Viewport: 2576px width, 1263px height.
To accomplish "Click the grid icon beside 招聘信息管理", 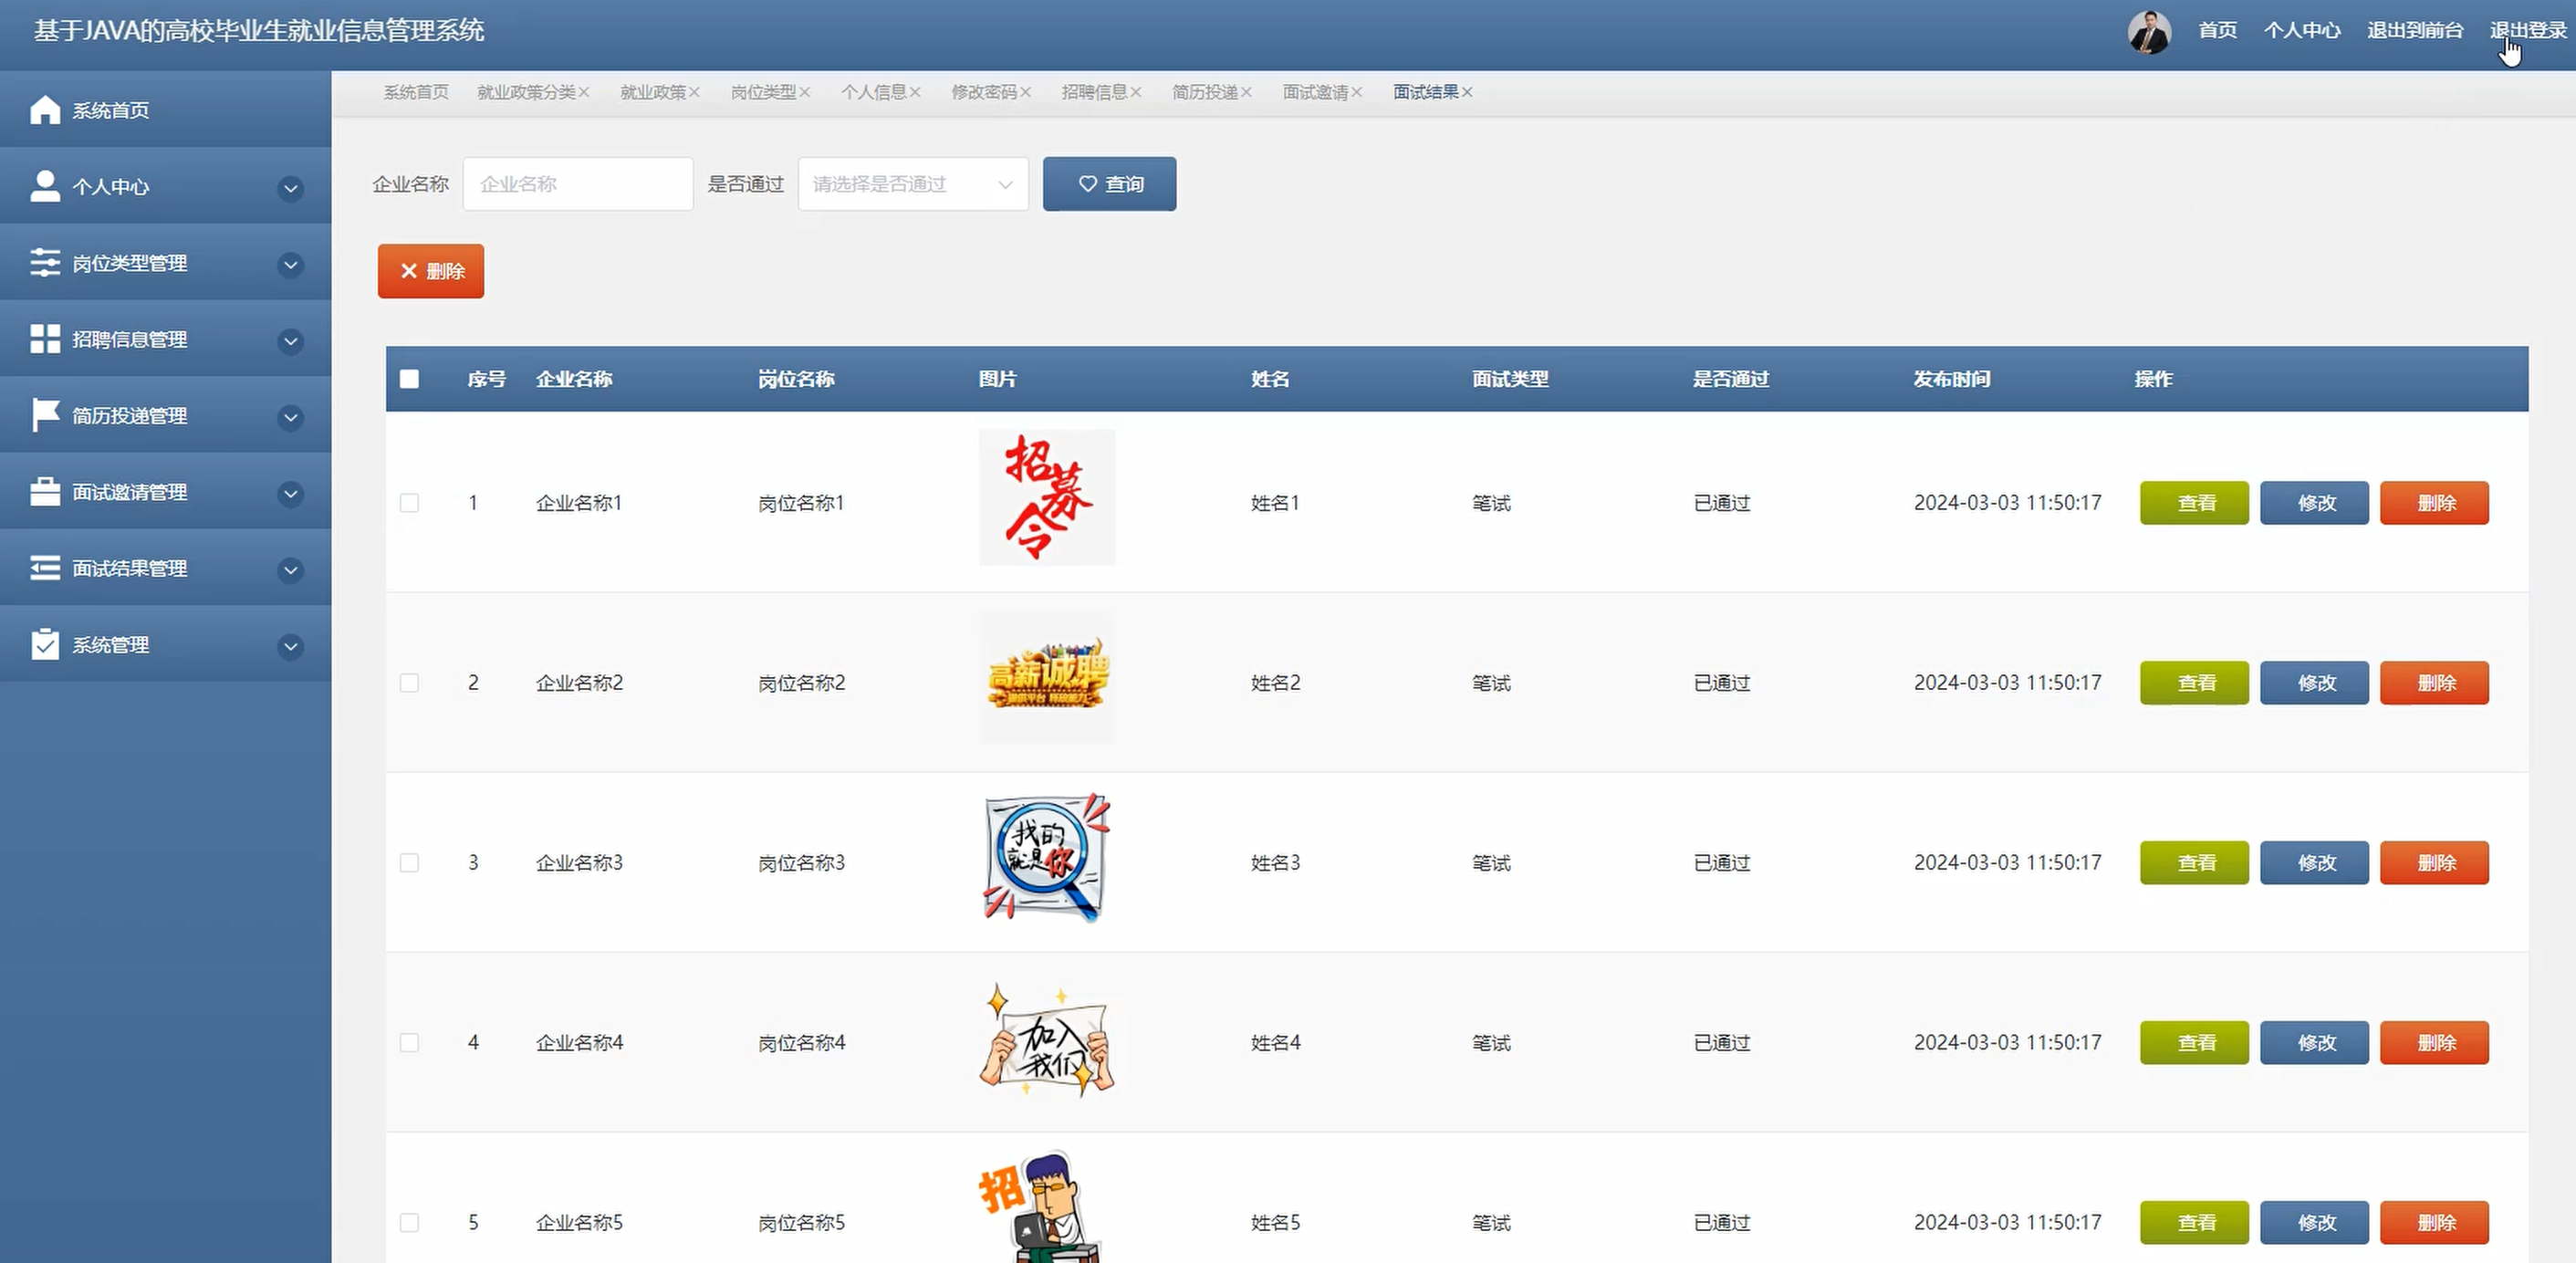I will click(45, 339).
